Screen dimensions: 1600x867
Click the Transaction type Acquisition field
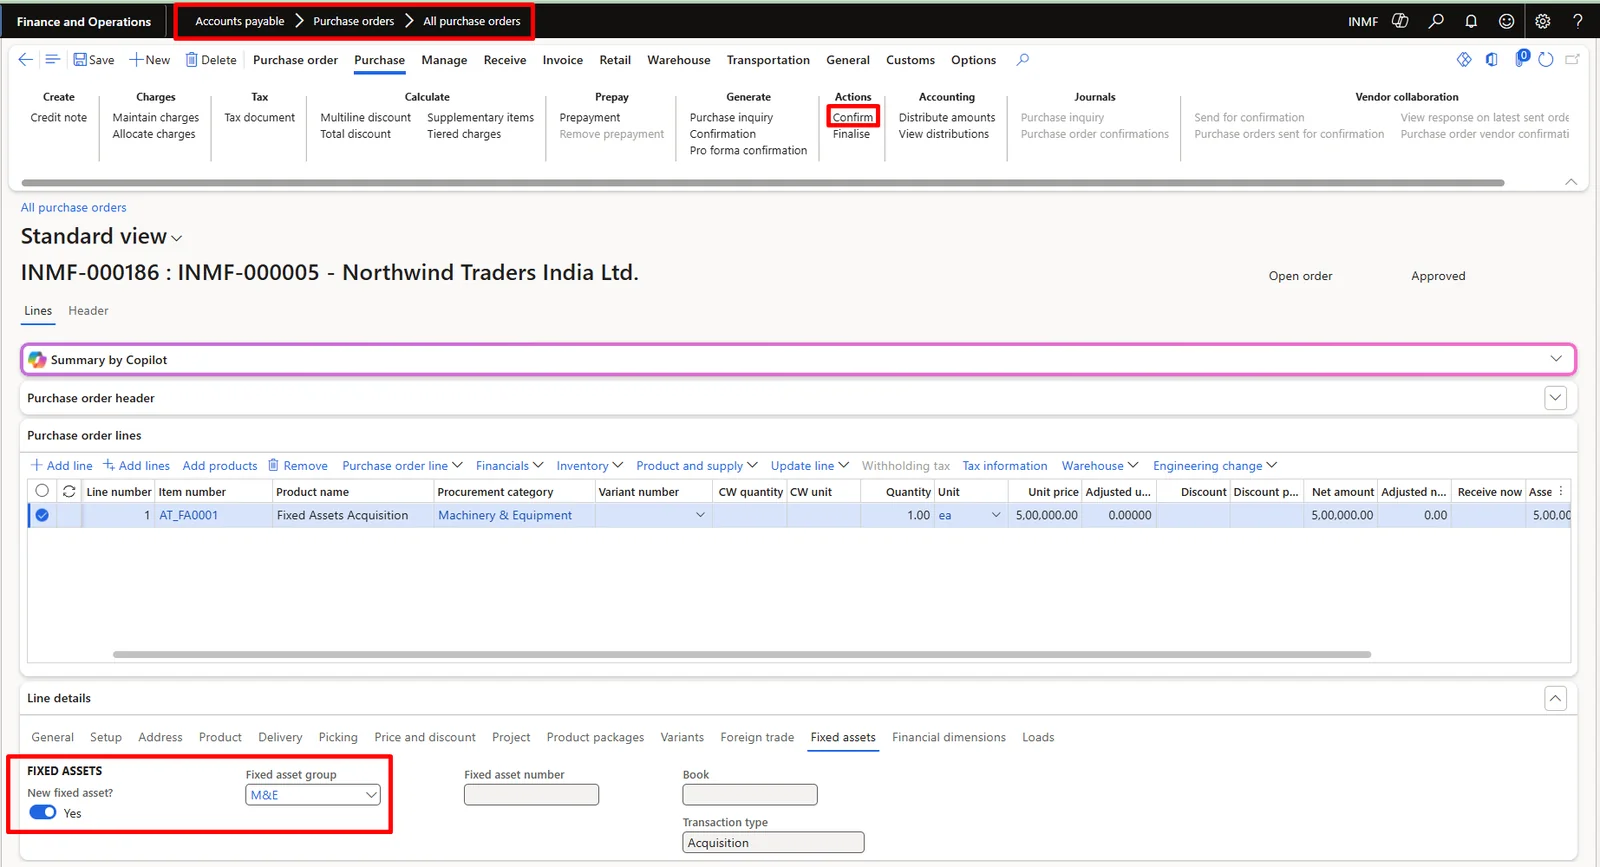click(x=773, y=843)
